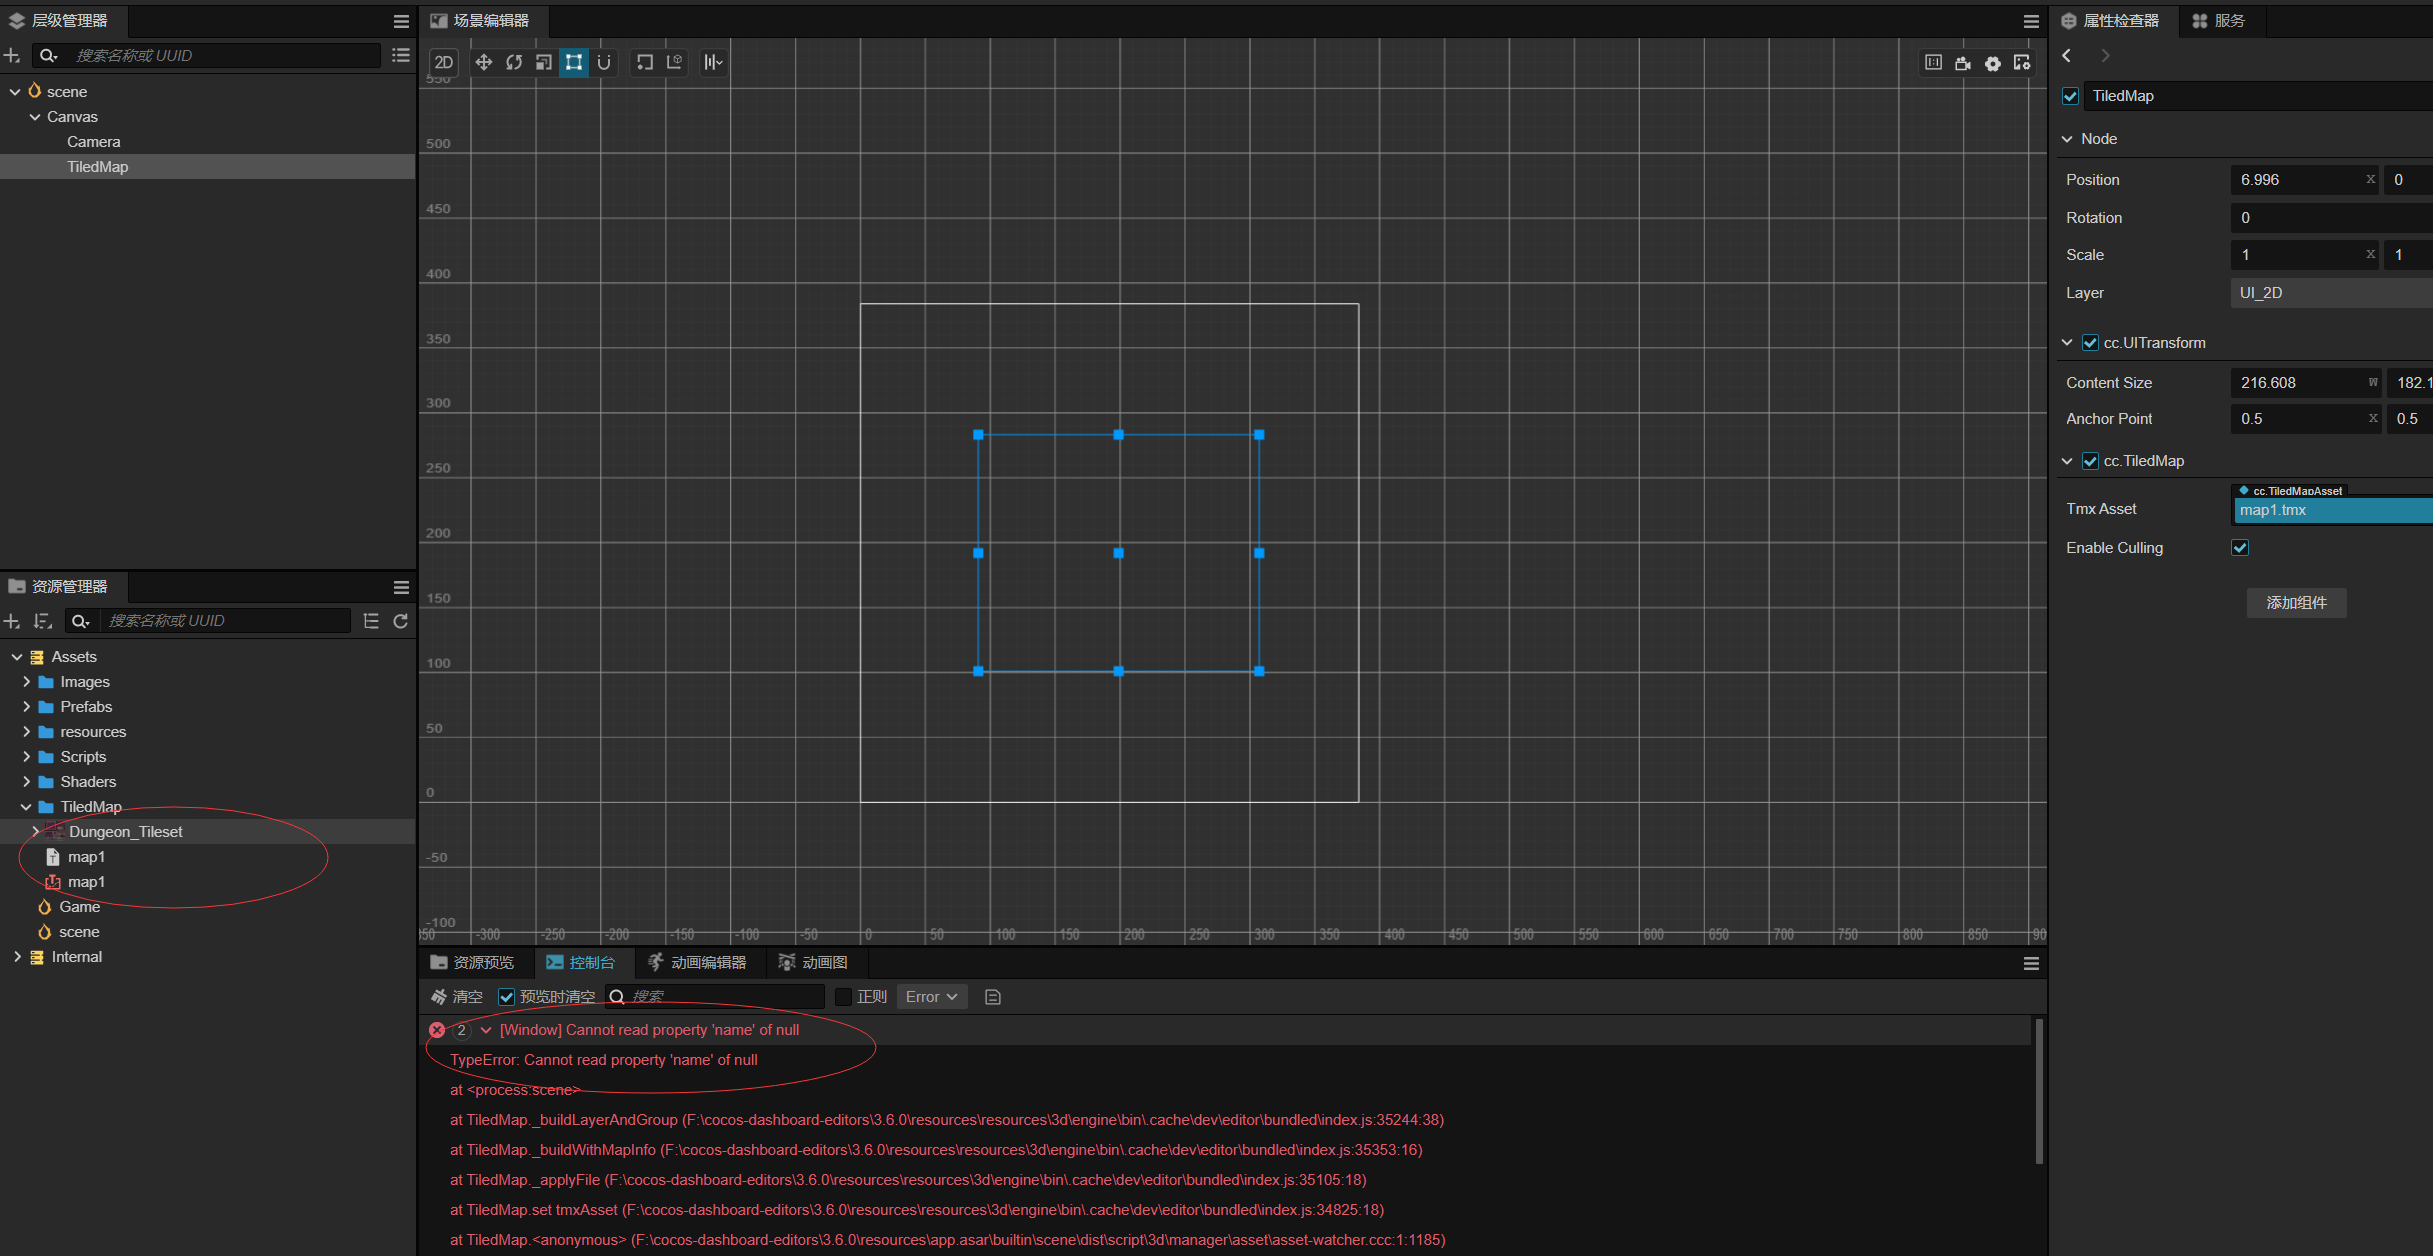The width and height of the screenshot is (2433, 1256).
Task: Uncheck the Enable Culling checkbox
Action: click(x=2240, y=548)
